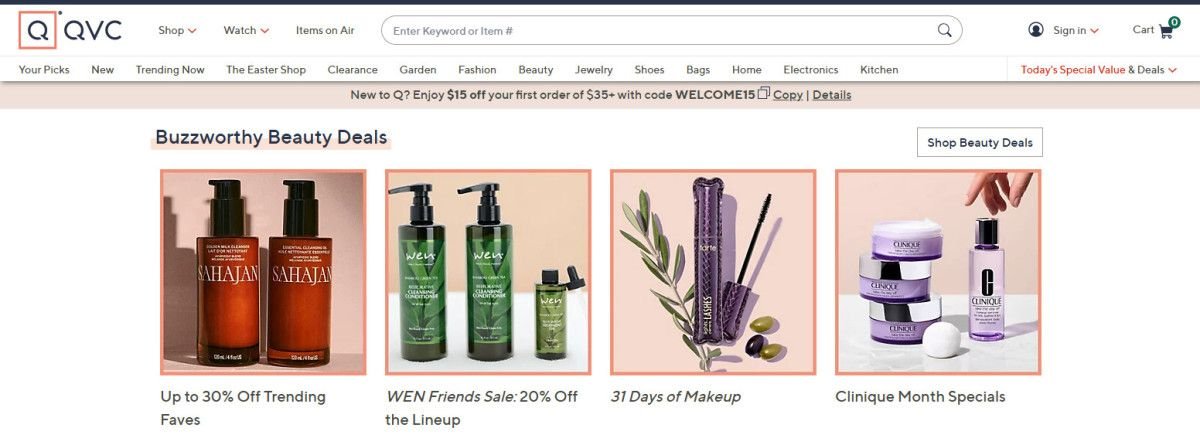The image size is (1200, 438).
Task: Open the Clinique Month Specials image
Action: pos(938,272)
